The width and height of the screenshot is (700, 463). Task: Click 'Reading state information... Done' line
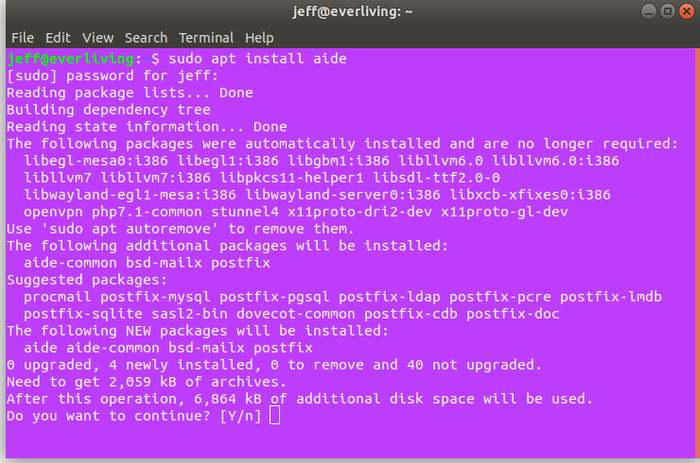point(147,126)
